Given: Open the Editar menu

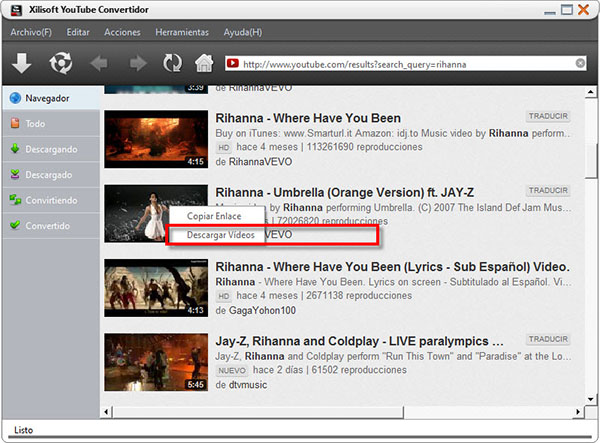Looking at the screenshot, I should (x=78, y=32).
